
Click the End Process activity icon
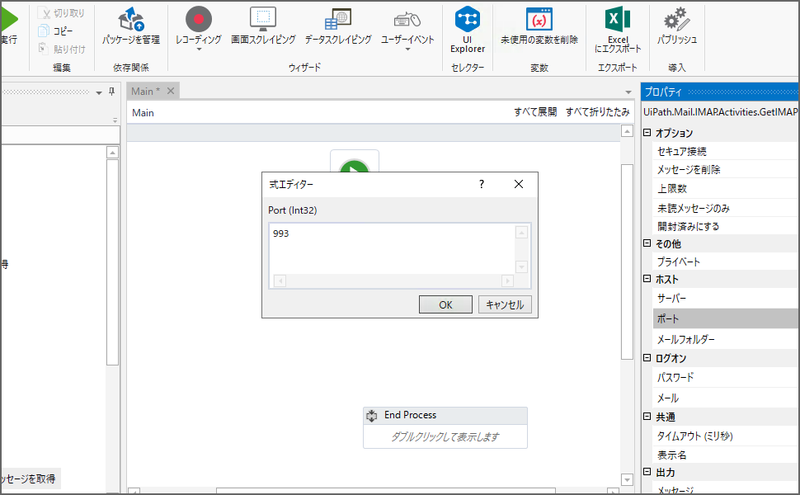coord(372,416)
